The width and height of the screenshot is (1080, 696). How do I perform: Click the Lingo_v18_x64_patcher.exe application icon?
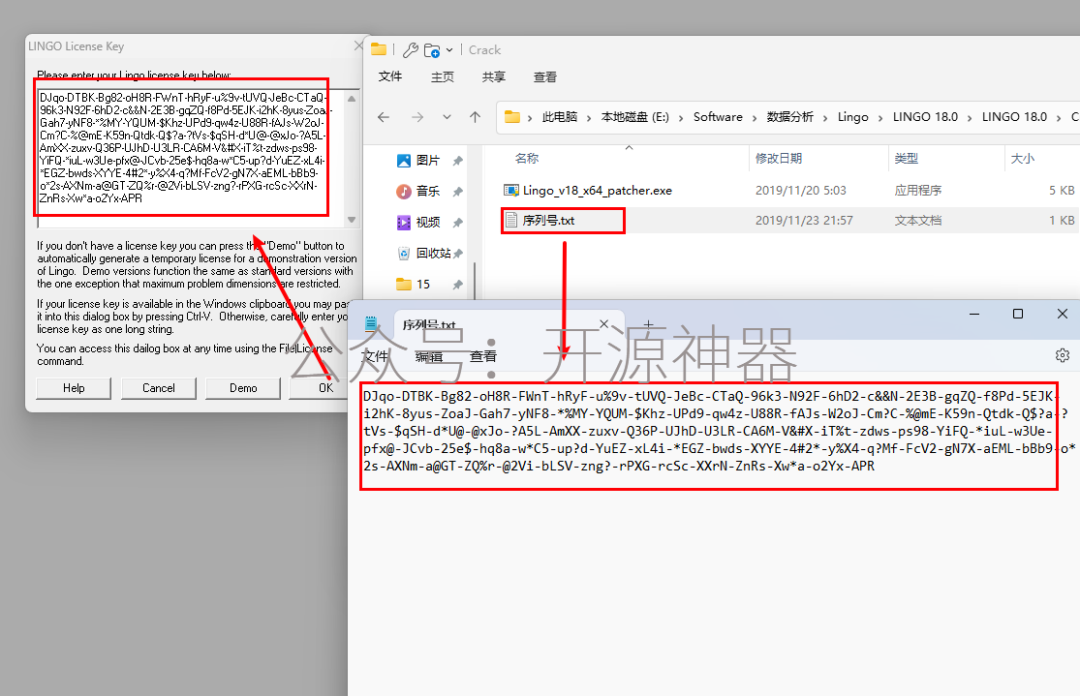[511, 190]
